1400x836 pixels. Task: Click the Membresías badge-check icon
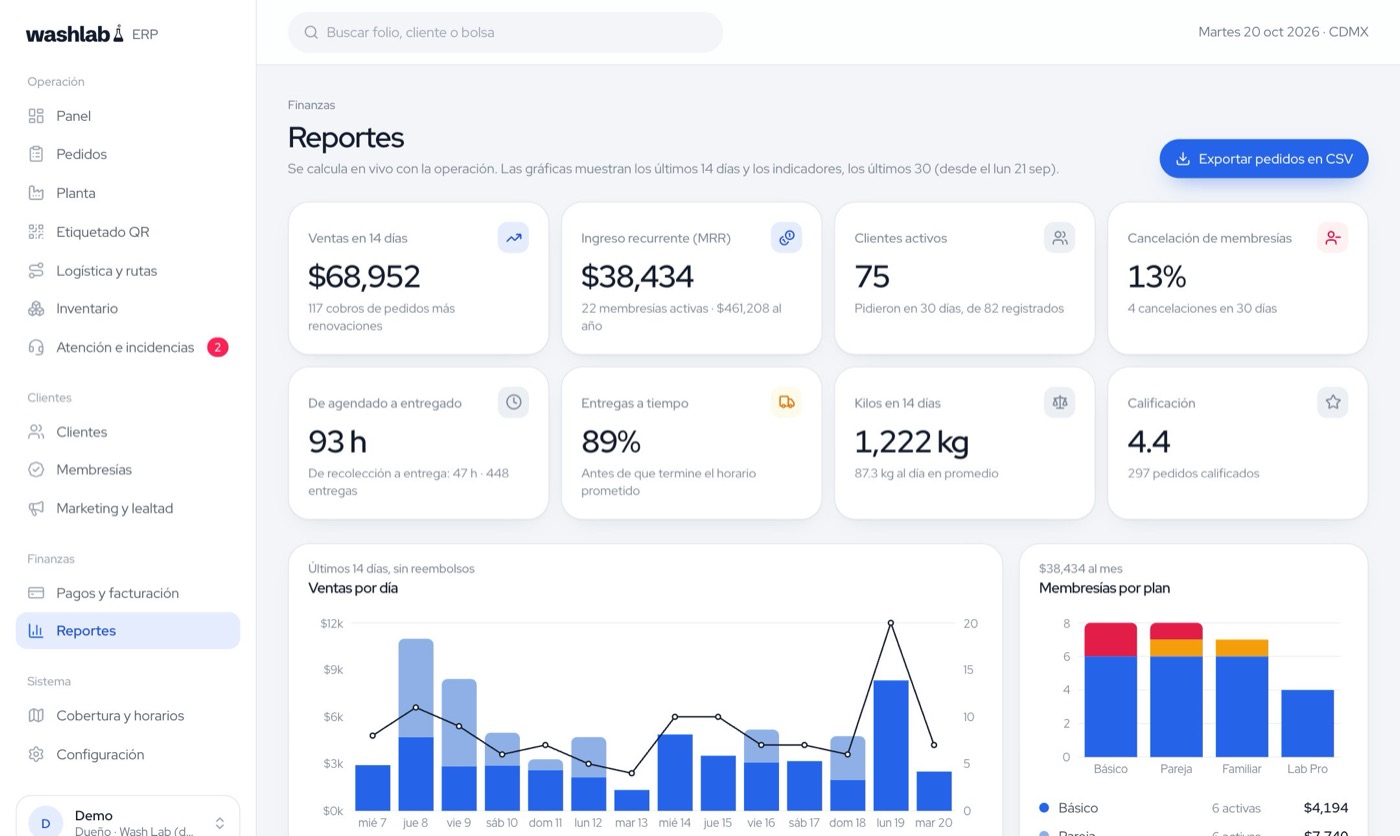(x=36, y=470)
